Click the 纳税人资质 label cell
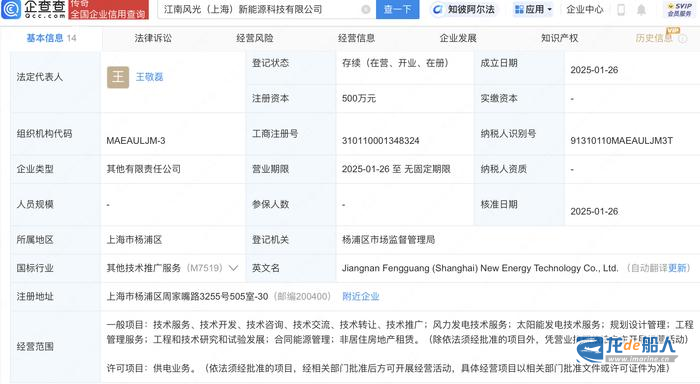700x384 pixels. pyautogui.click(x=519, y=169)
